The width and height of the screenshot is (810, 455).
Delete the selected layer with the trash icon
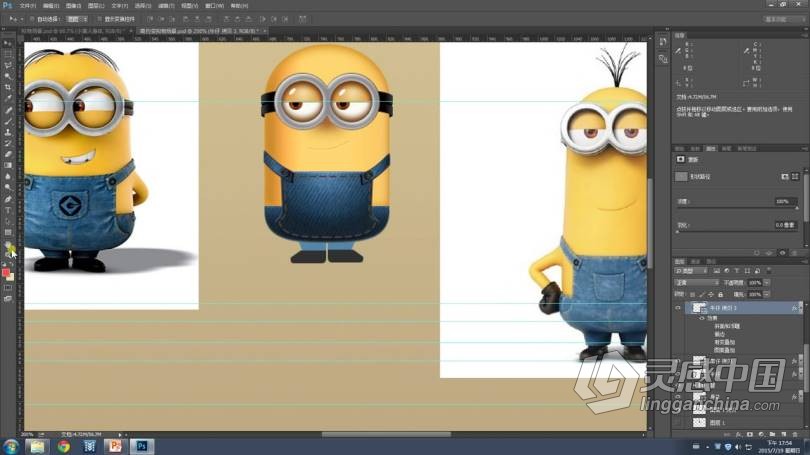[x=796, y=435]
